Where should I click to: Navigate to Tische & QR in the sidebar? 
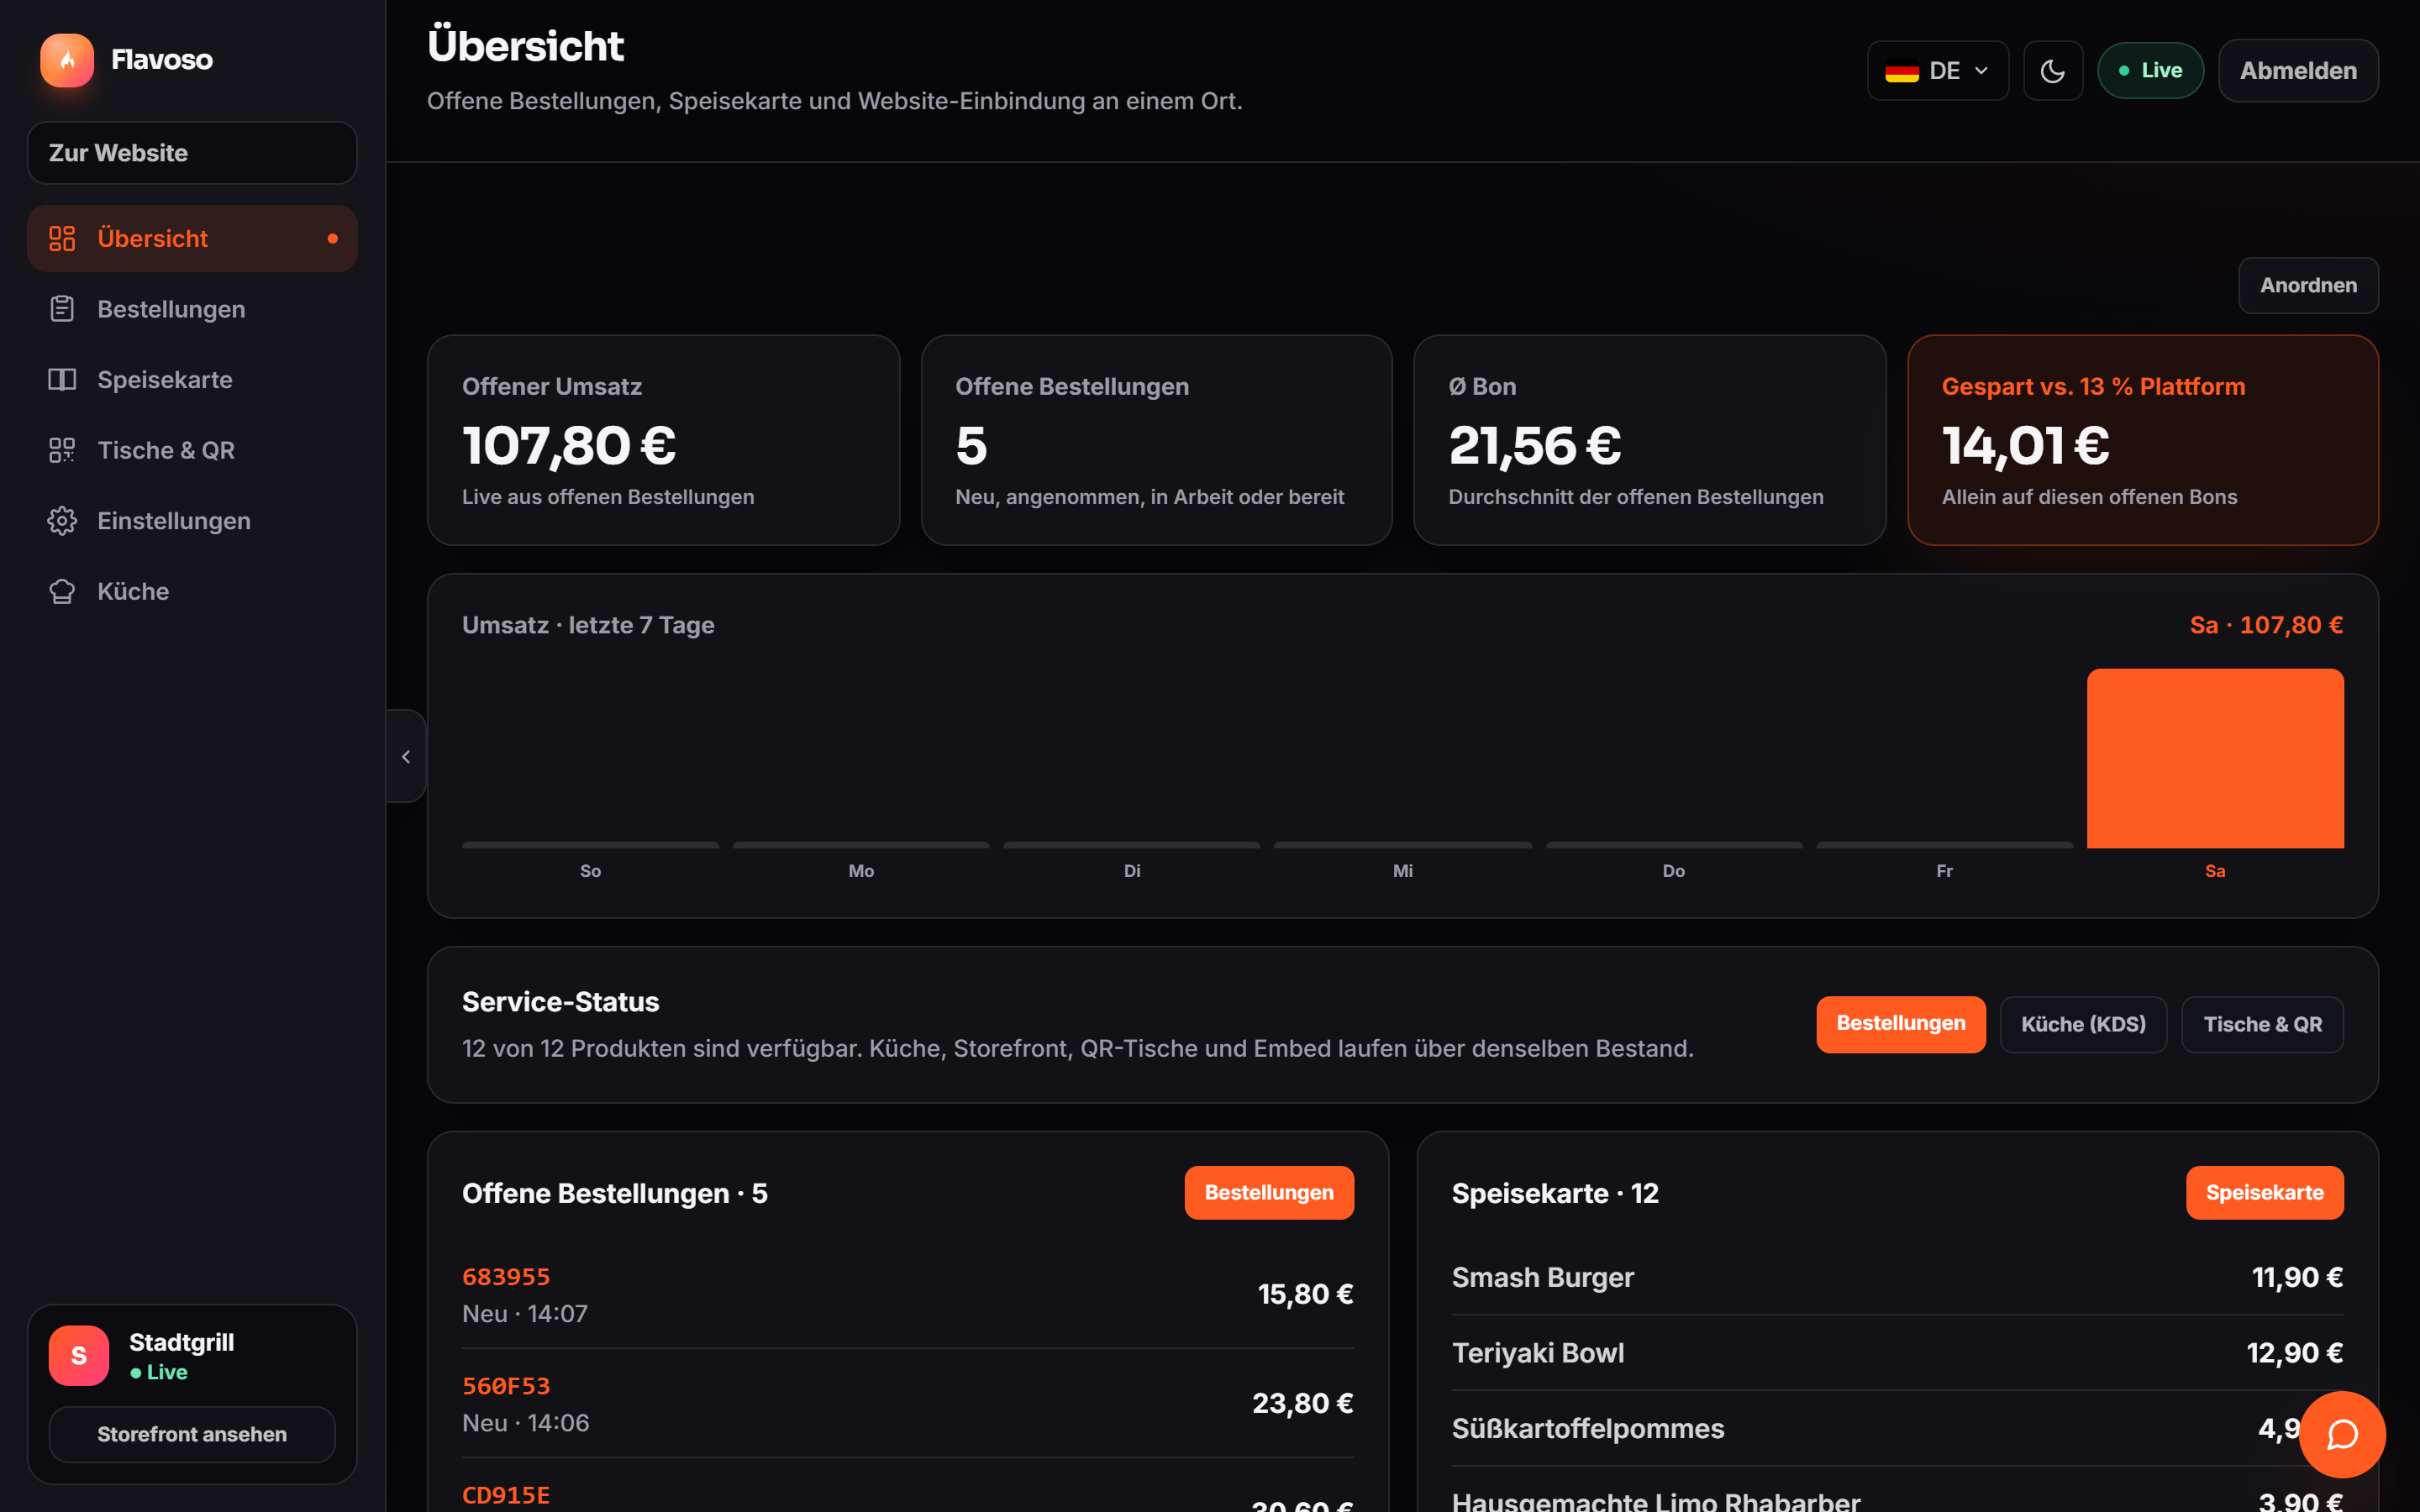tap(192, 450)
